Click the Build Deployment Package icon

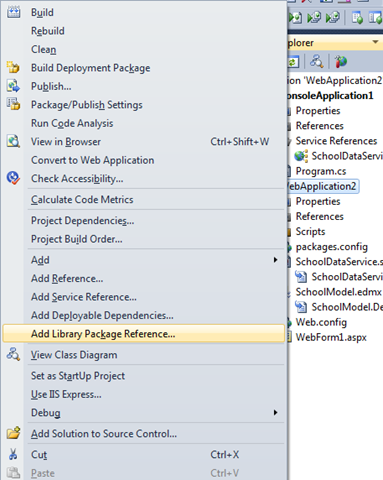point(13,68)
